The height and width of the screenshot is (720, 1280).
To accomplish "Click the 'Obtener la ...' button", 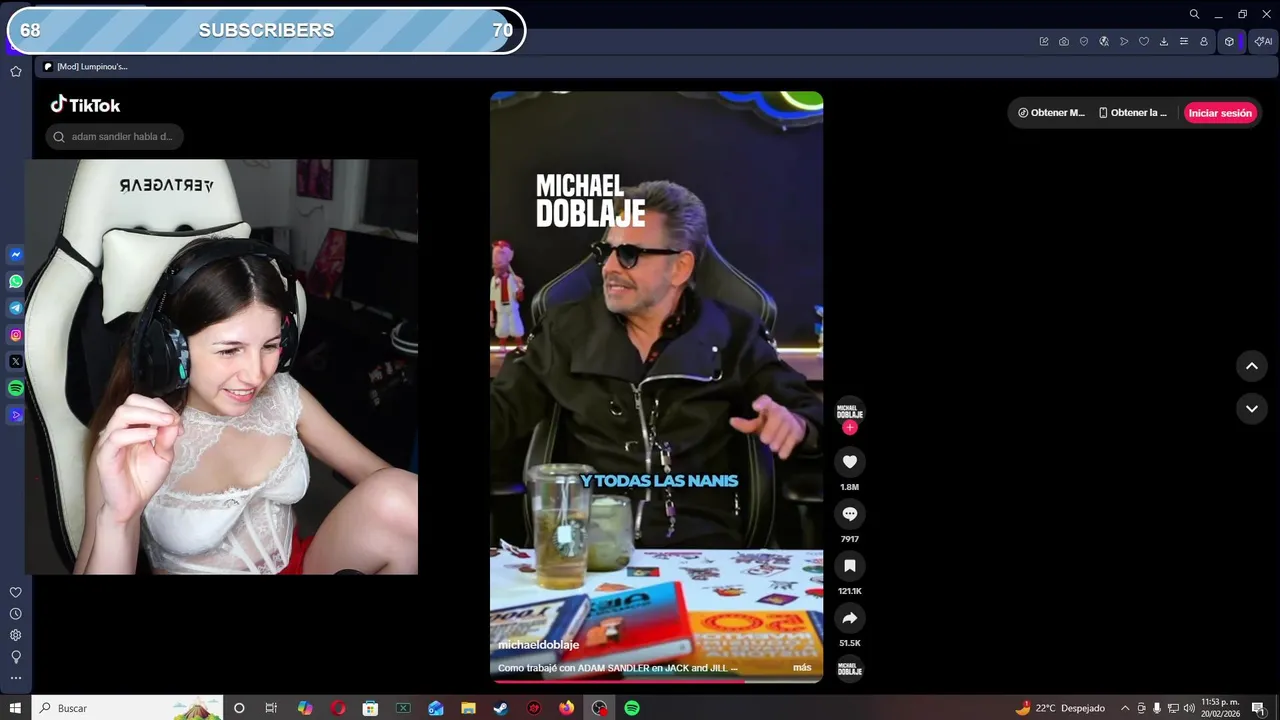I will (1133, 113).
